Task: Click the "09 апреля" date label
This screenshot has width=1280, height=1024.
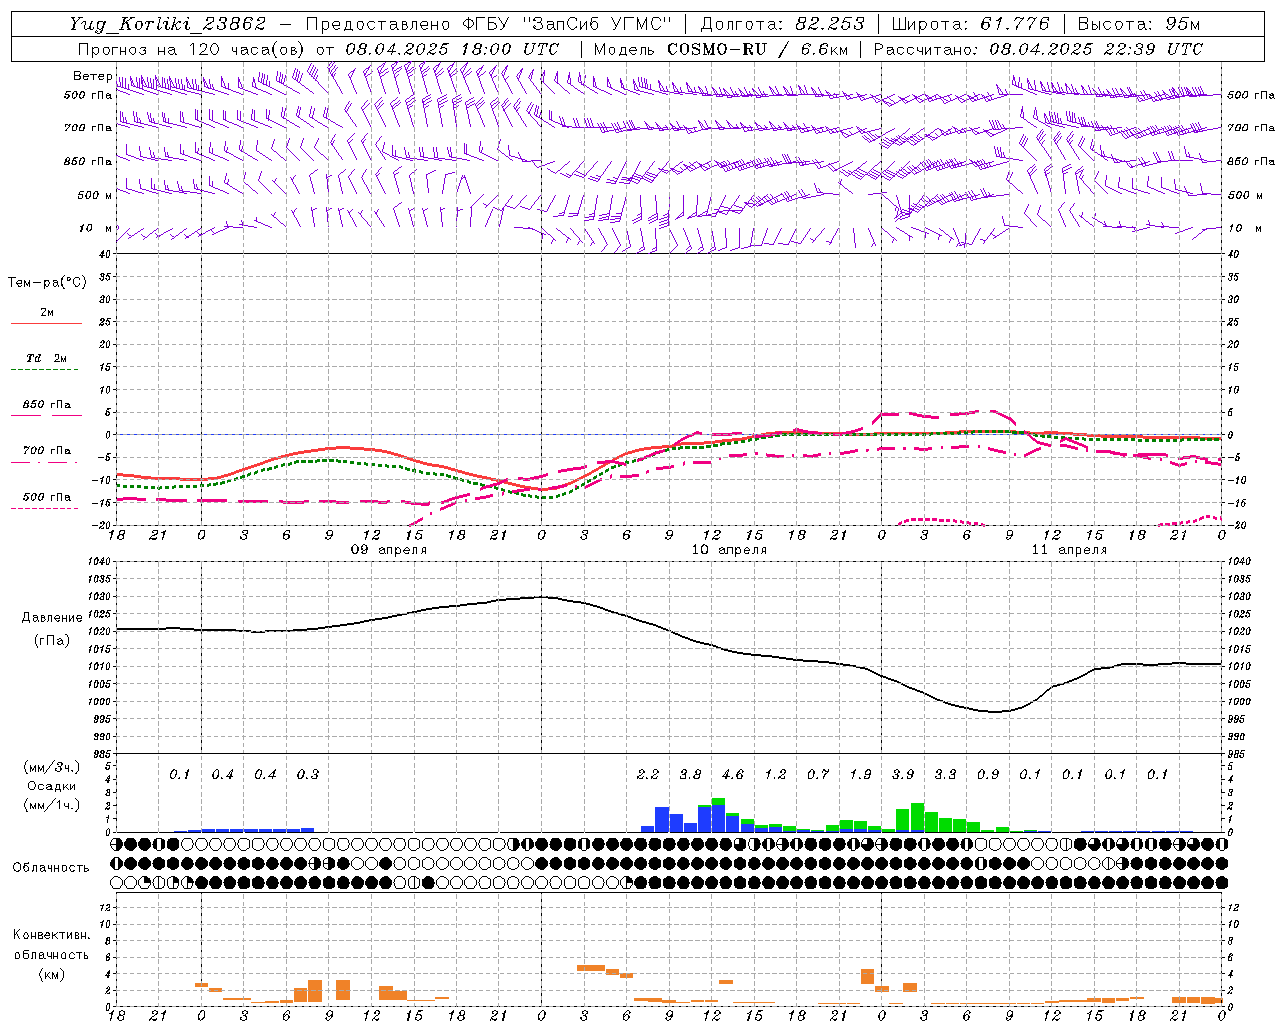Action: click(388, 550)
